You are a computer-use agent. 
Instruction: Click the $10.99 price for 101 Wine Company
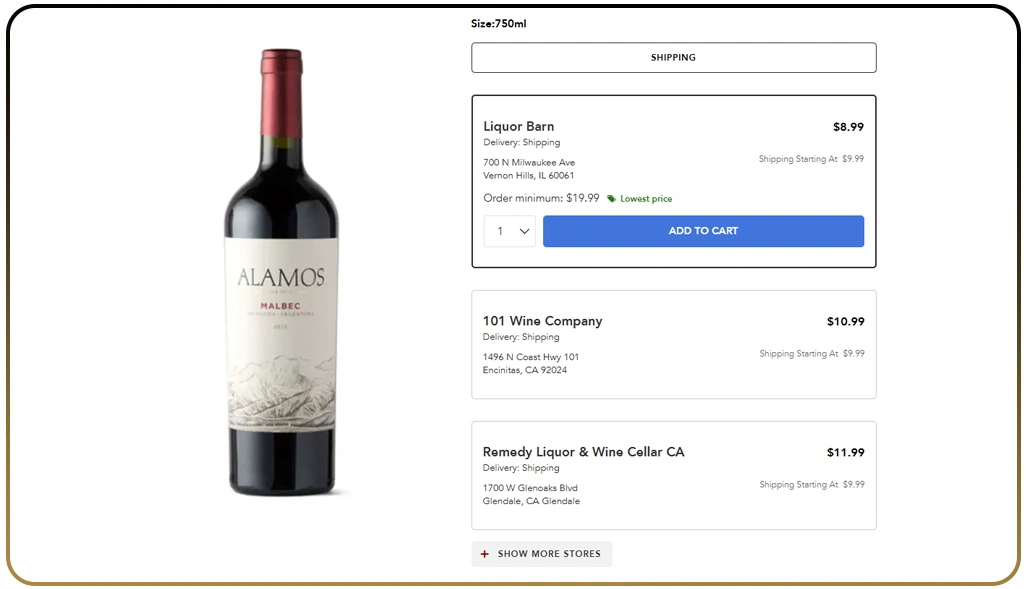[846, 321]
